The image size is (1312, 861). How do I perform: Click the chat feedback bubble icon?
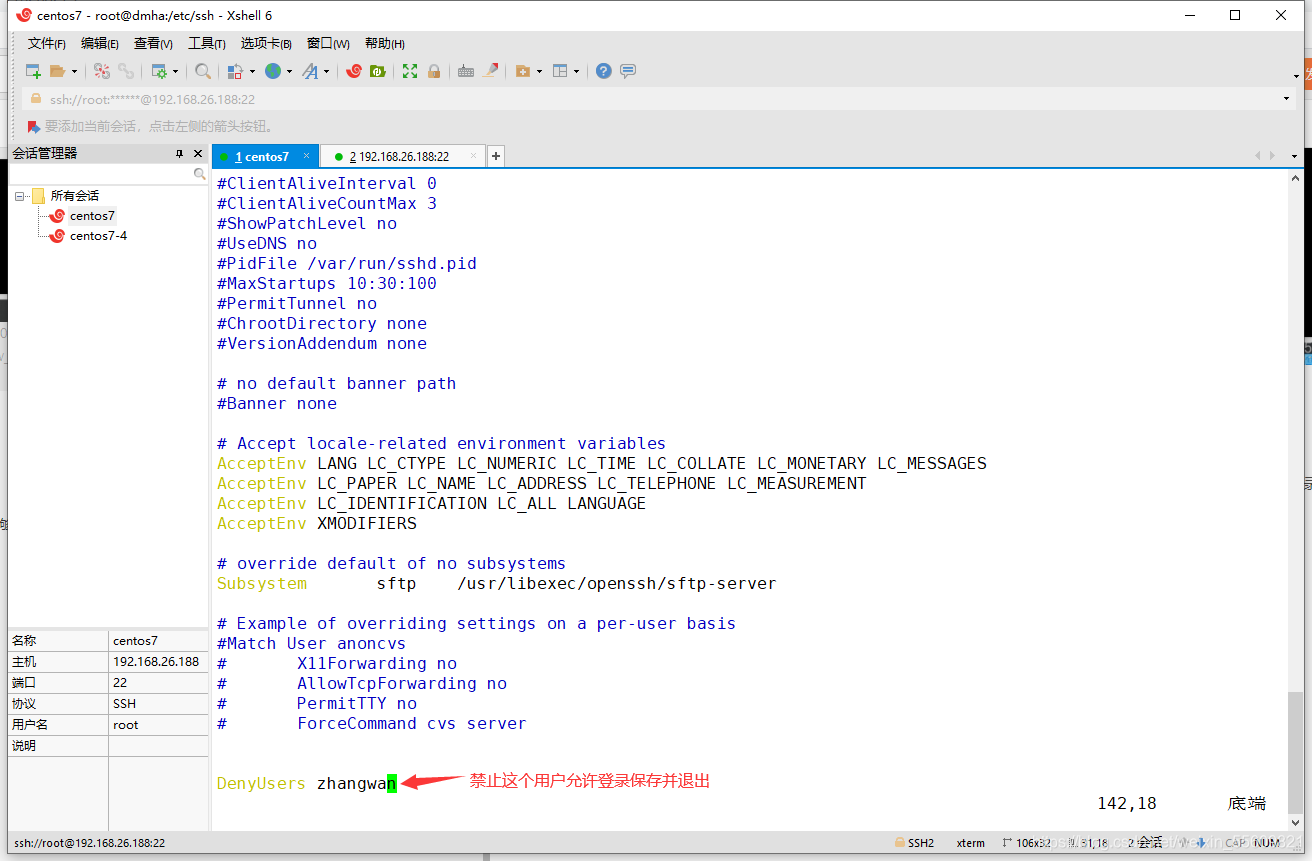click(x=628, y=71)
